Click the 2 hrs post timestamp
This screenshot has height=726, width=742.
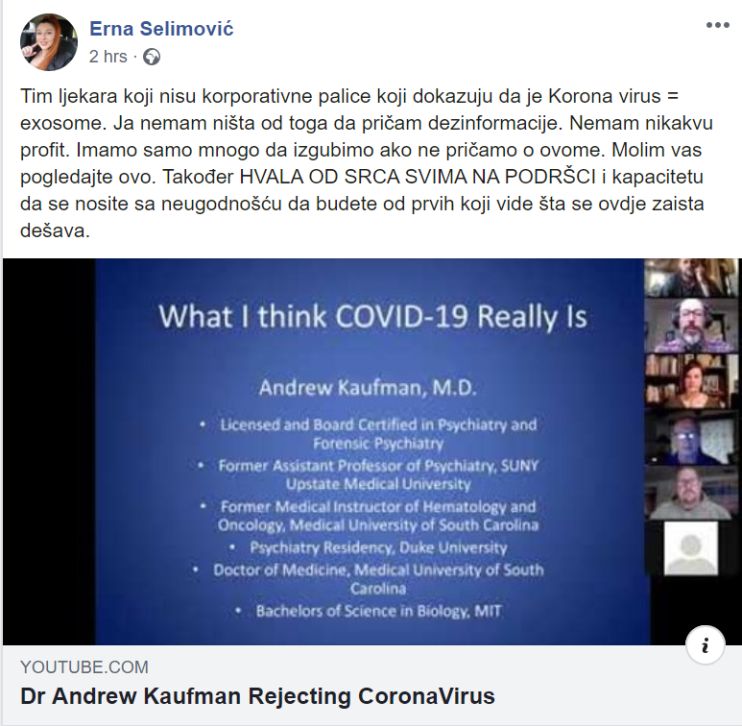[x=108, y=57]
